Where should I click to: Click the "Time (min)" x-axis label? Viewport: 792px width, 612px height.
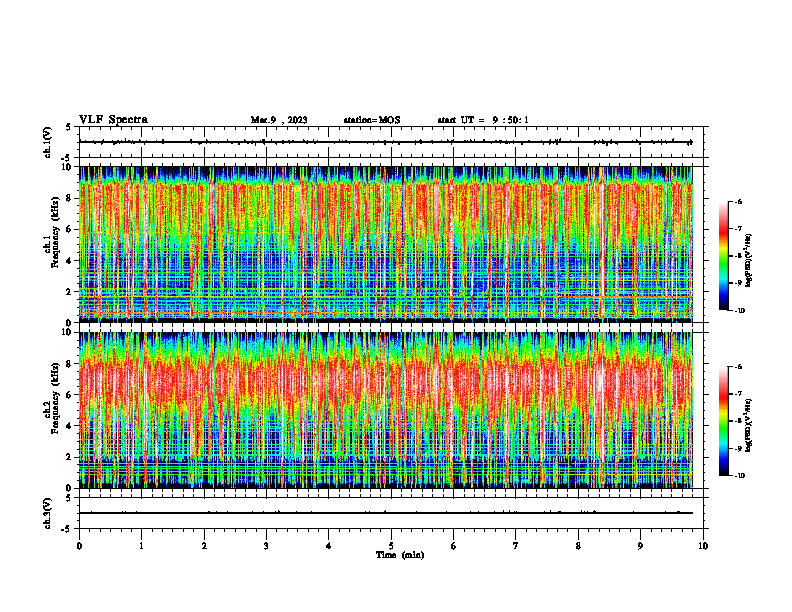click(400, 555)
